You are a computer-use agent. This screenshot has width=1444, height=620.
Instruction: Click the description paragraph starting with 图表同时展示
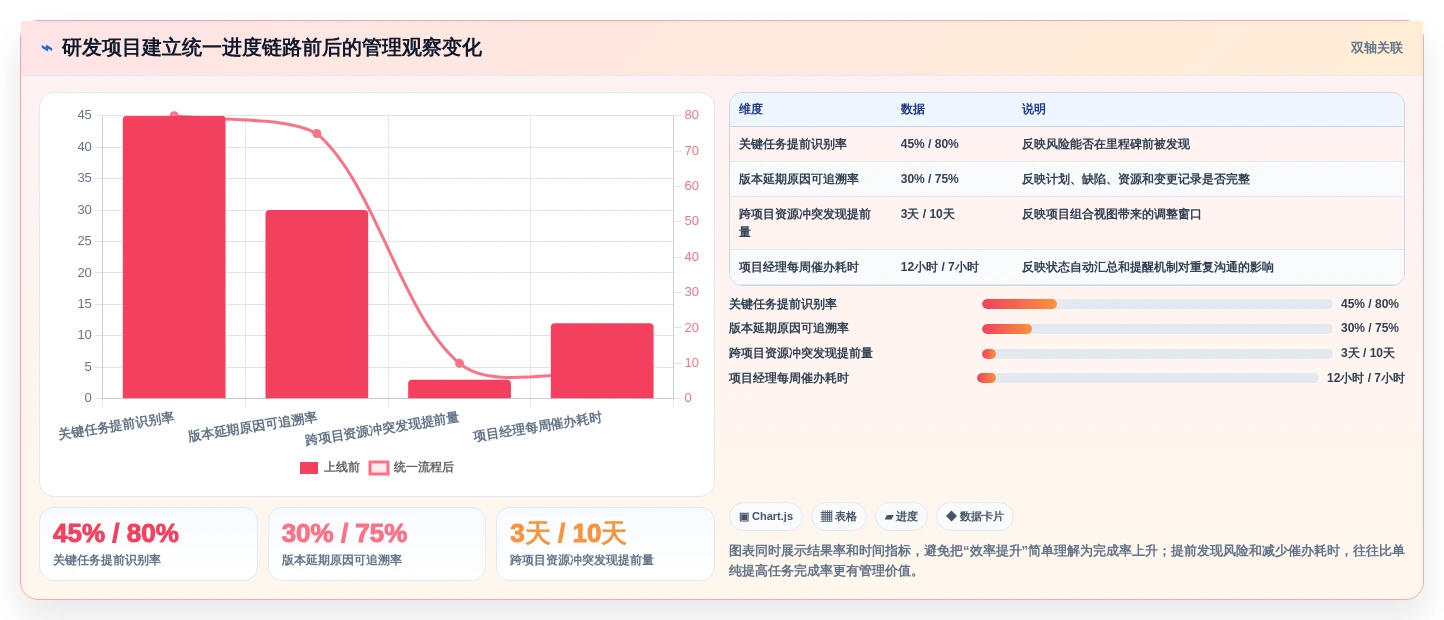(1067, 561)
